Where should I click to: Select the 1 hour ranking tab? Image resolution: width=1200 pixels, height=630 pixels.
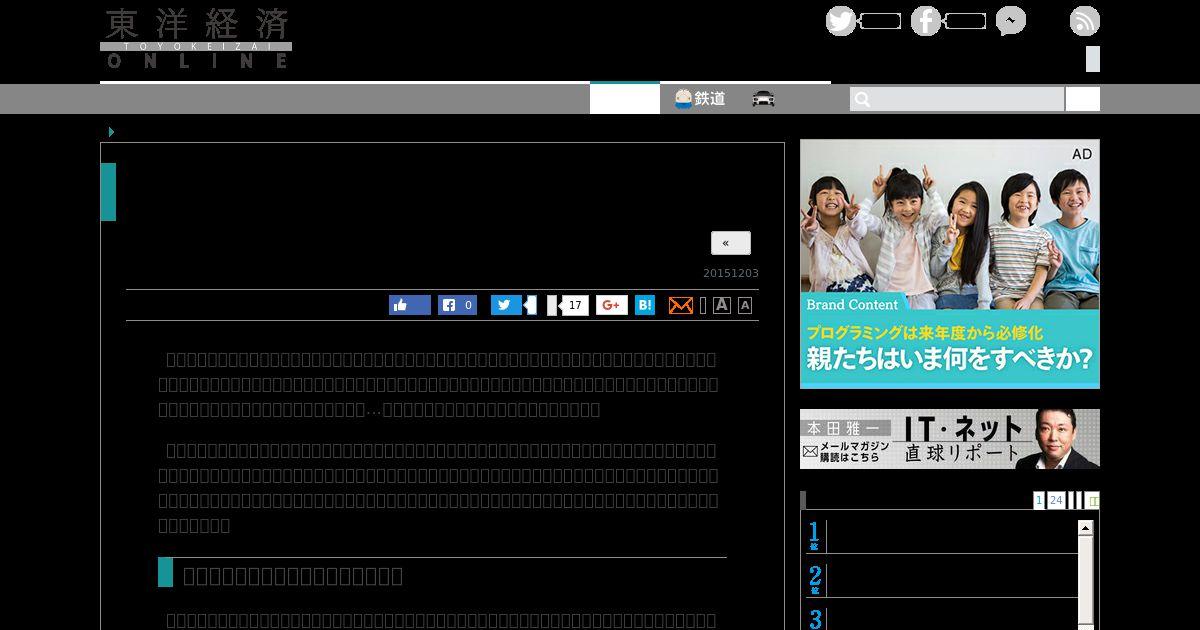pyautogui.click(x=1039, y=500)
